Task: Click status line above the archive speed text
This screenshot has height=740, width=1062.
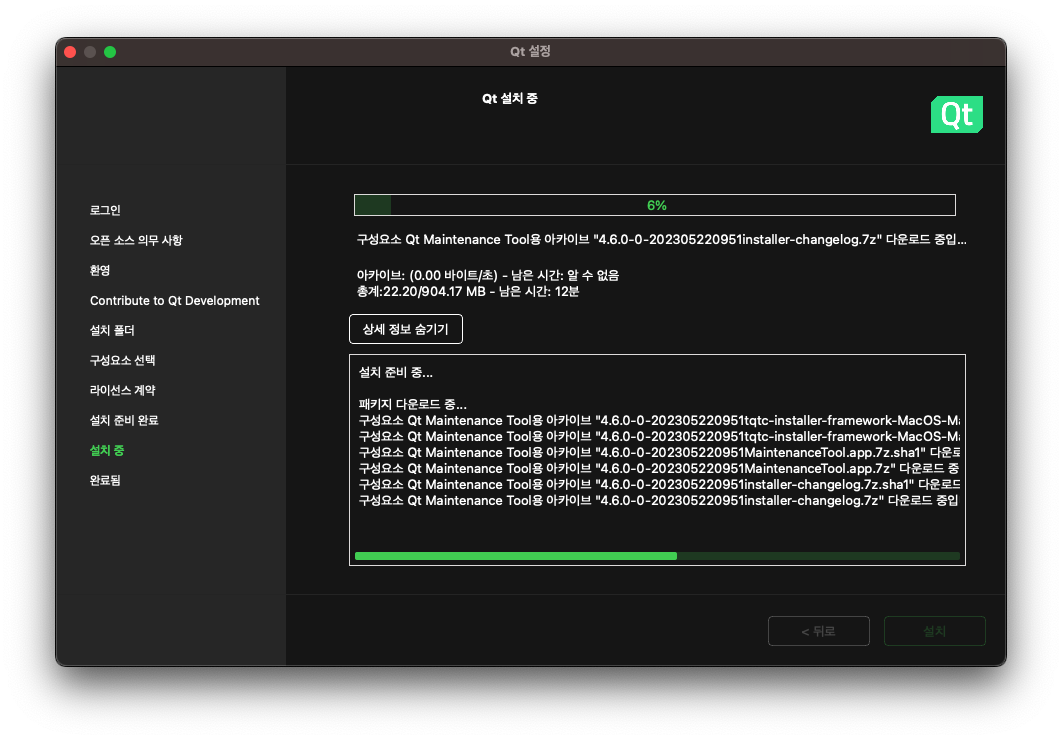Action: pos(661,240)
